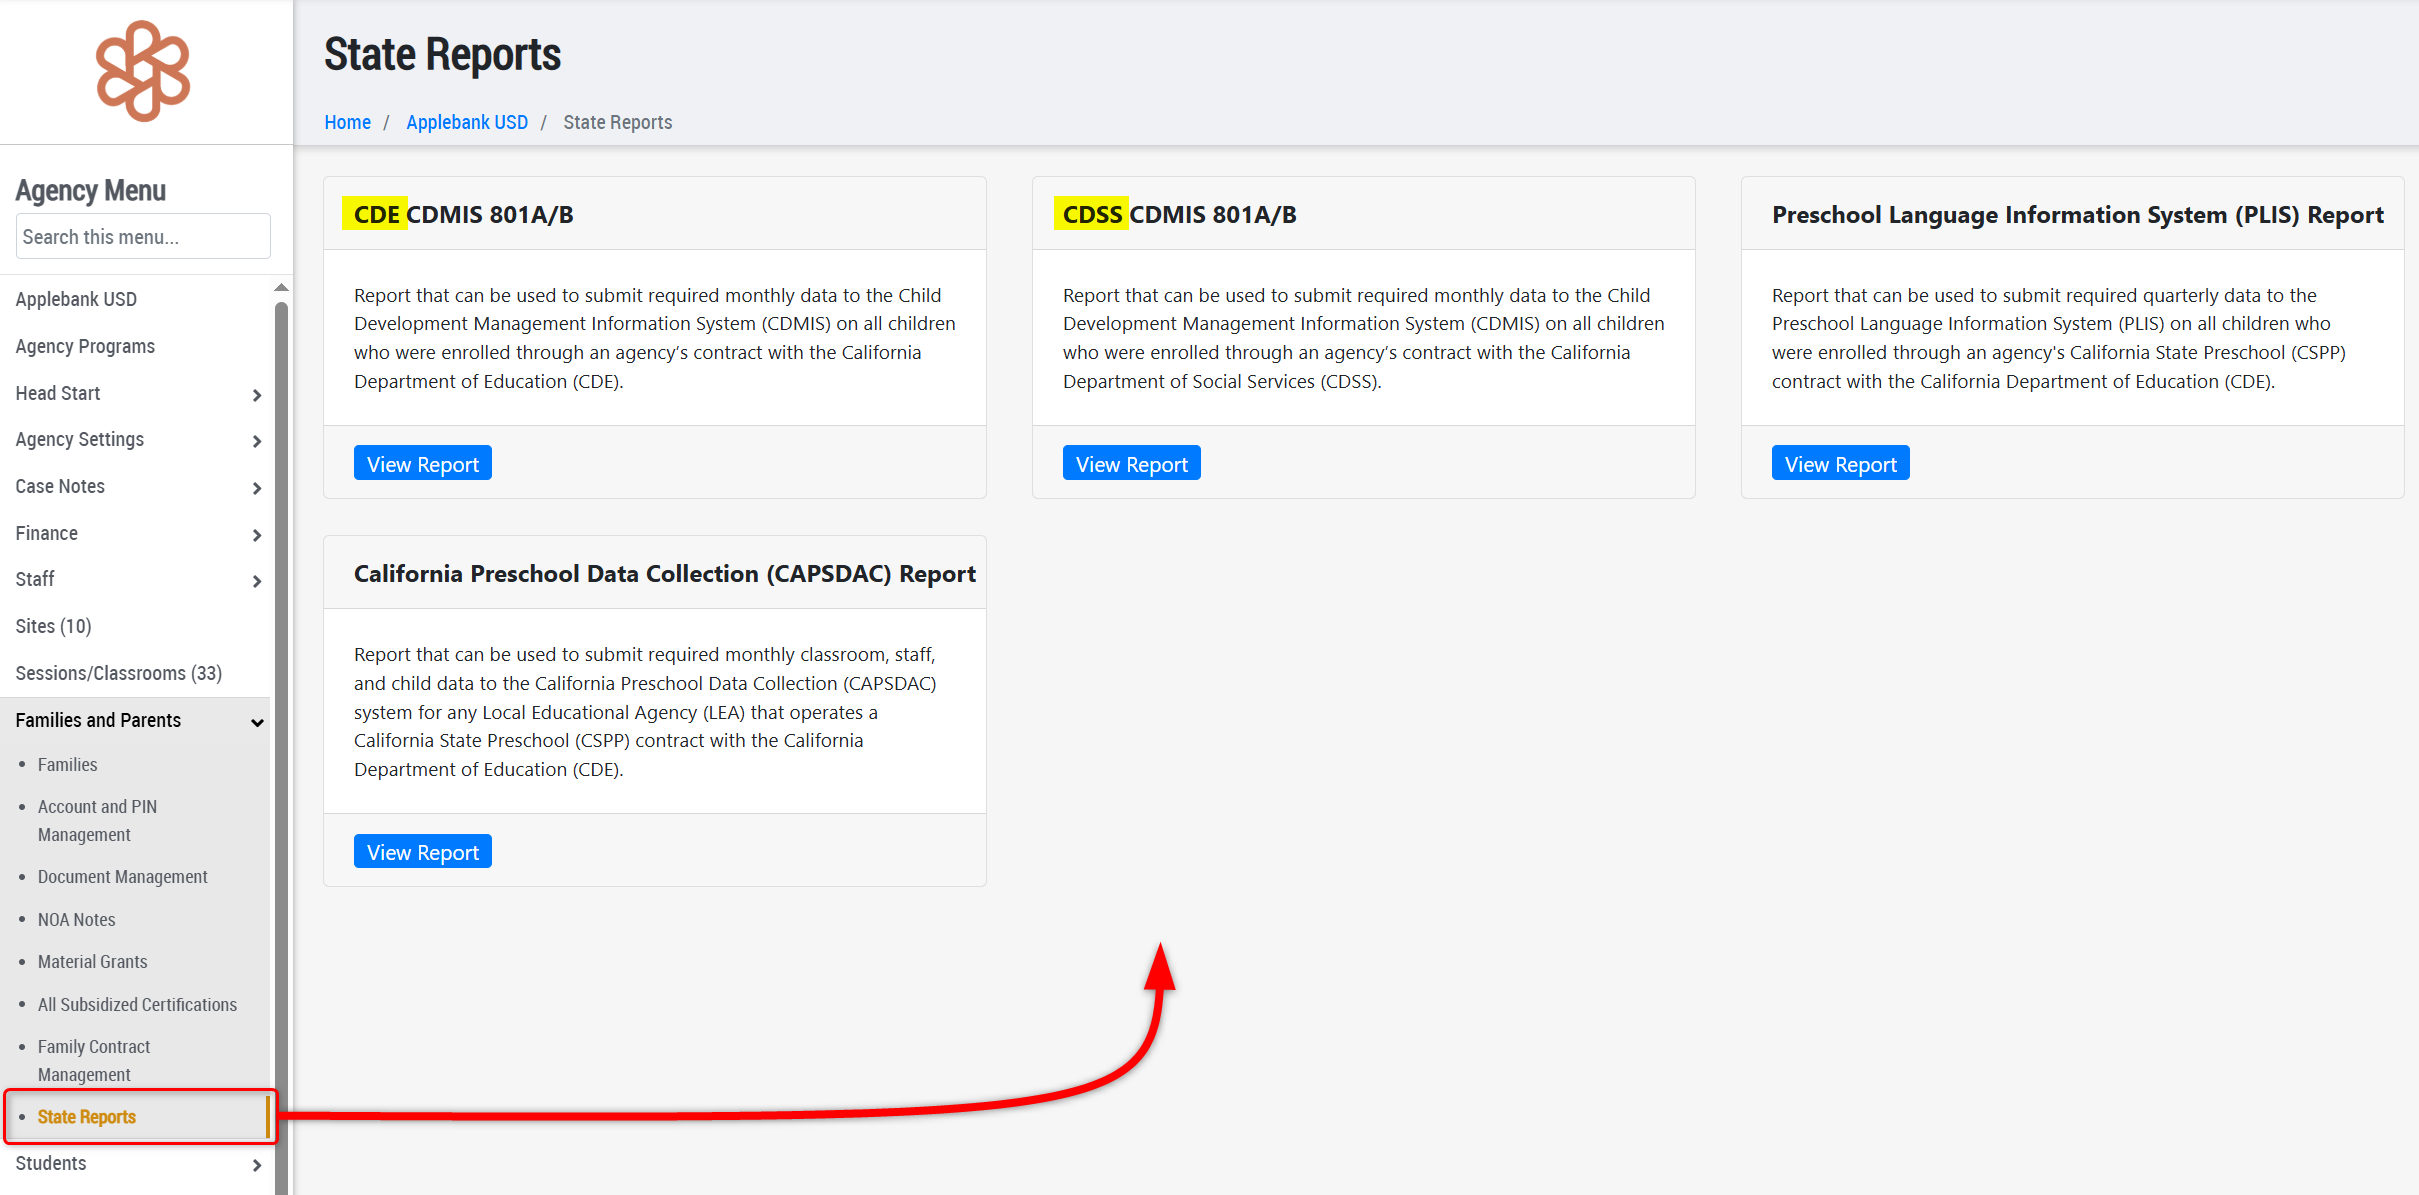View the CDE CDMIS 801A/B report
2419x1195 pixels.
coord(422,464)
